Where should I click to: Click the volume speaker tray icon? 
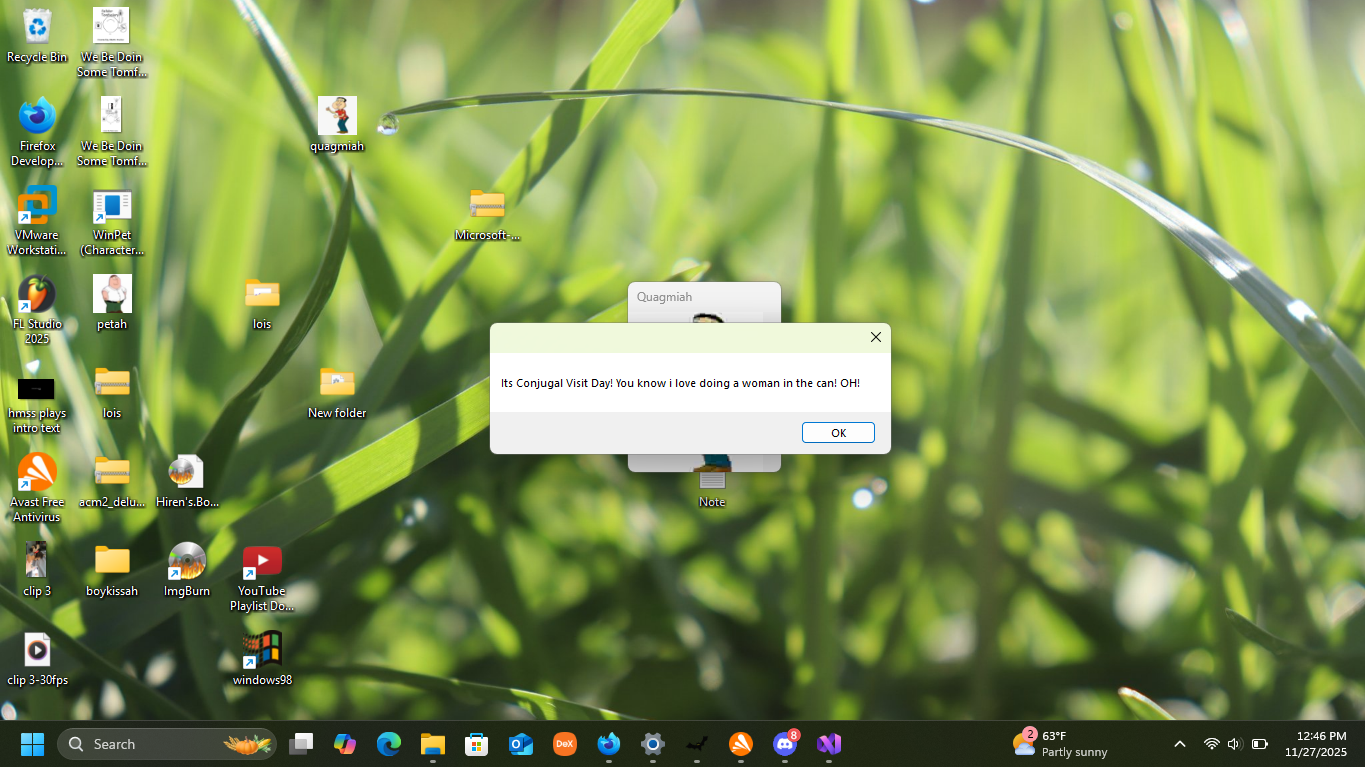tap(1234, 744)
